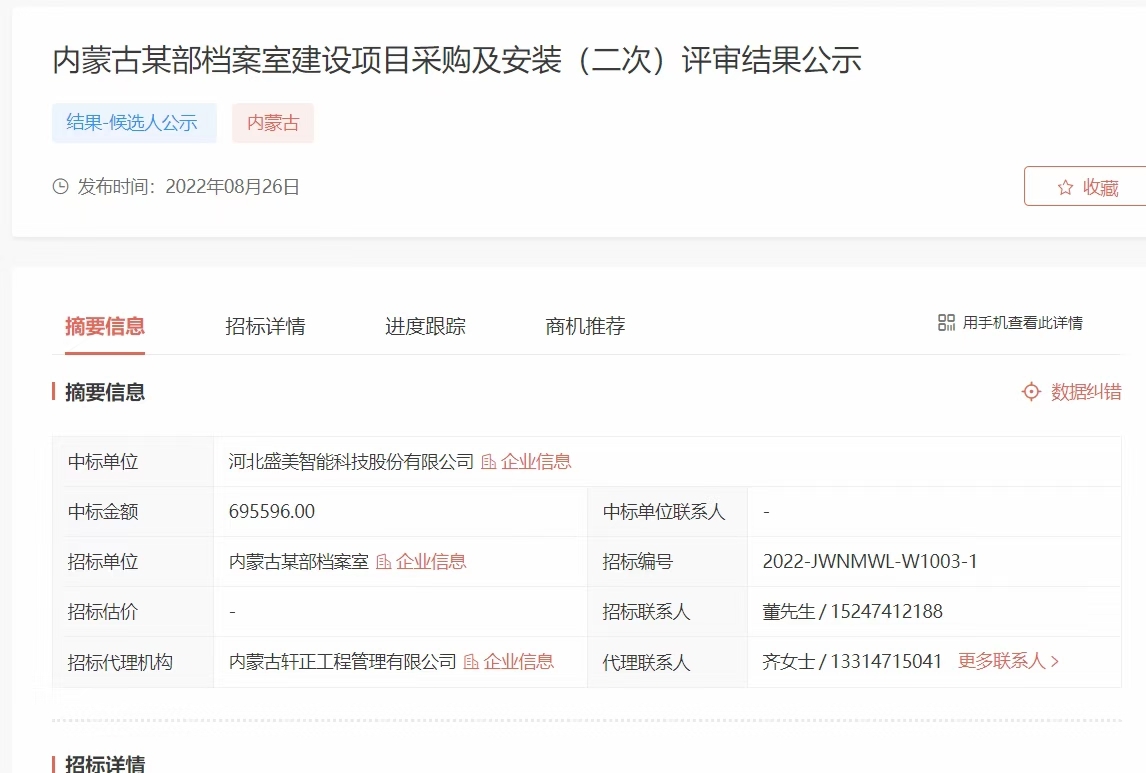The image size is (1146, 773).
Task: Click the 结果-候选人公示 tag
Action: (134, 123)
